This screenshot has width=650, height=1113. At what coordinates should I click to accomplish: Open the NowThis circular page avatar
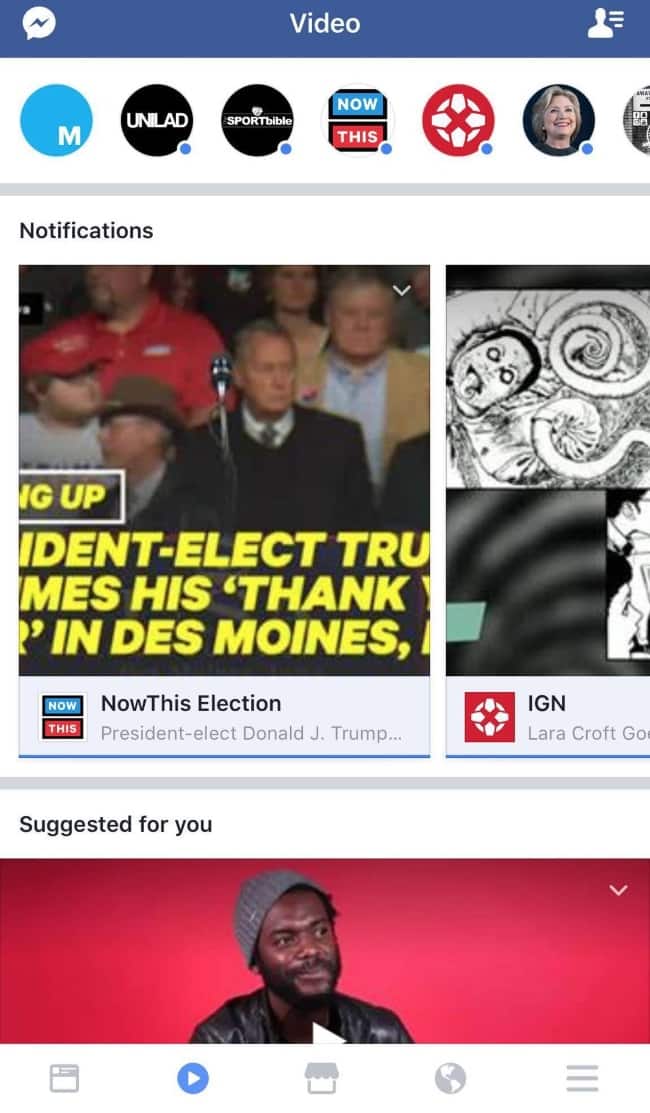point(358,120)
